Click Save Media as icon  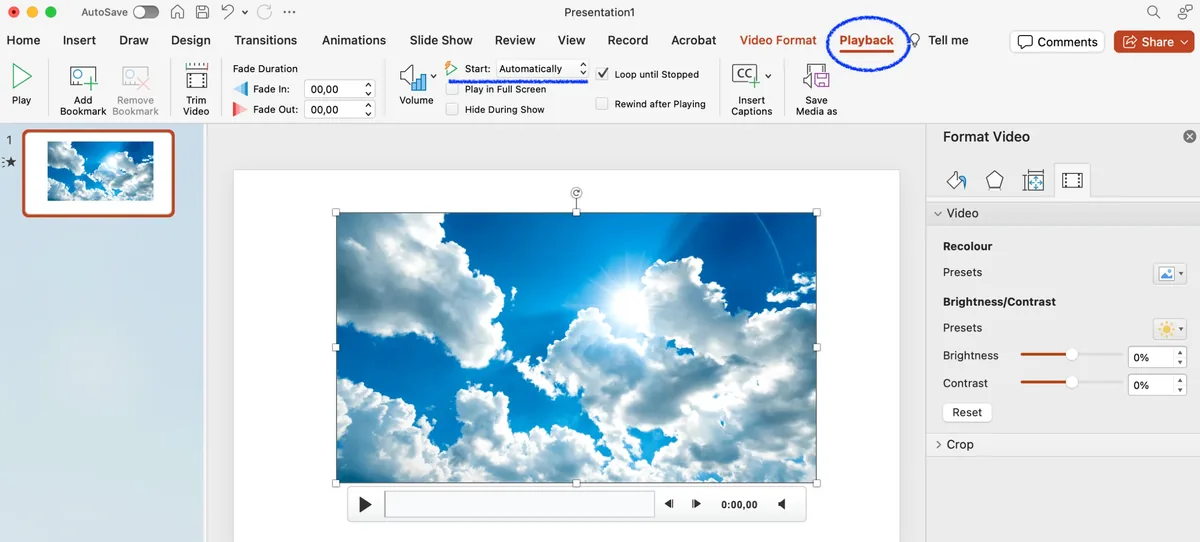[x=816, y=78]
